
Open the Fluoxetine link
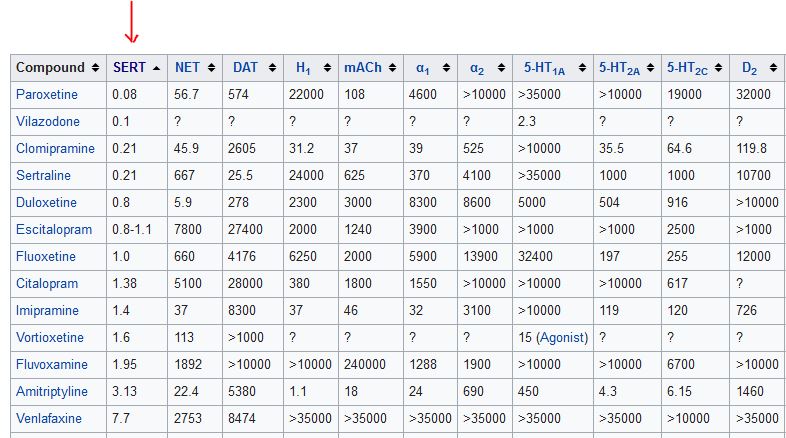pyautogui.click(x=46, y=257)
